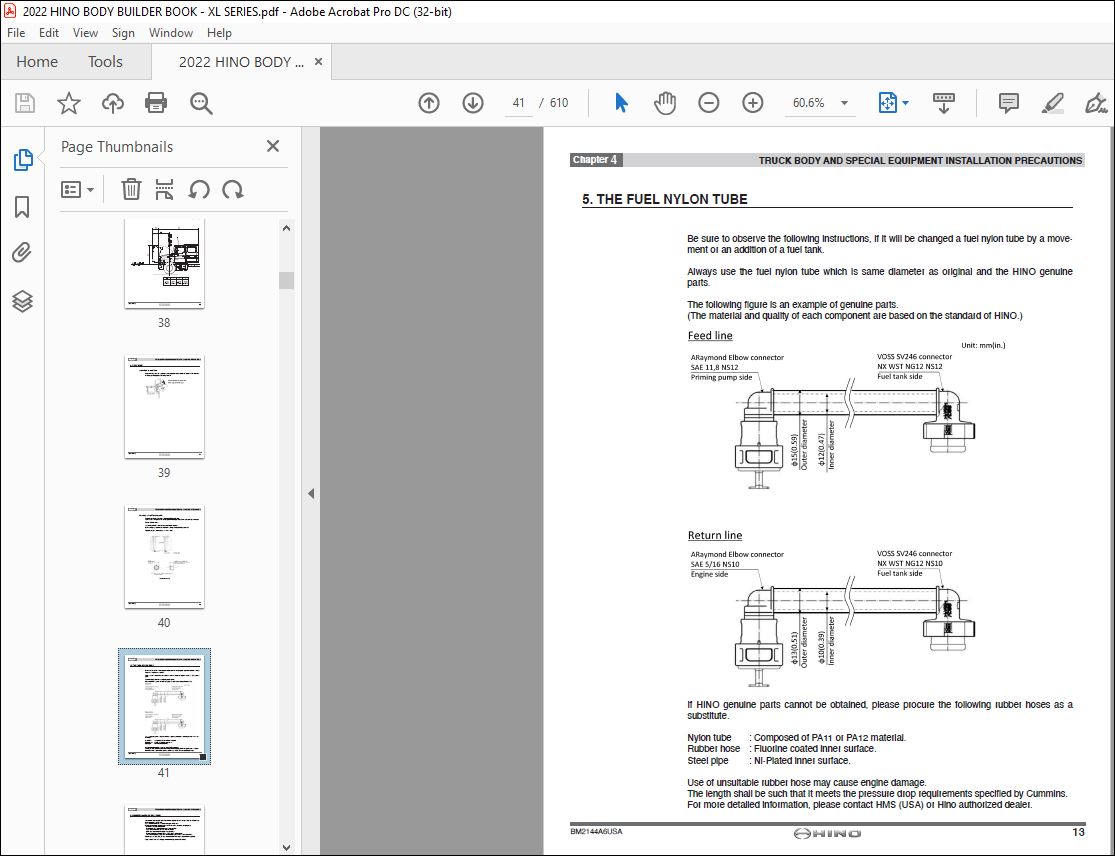Viewport: 1115px width, 856px height.
Task: Click the 'Feed line' label
Action: click(710, 336)
